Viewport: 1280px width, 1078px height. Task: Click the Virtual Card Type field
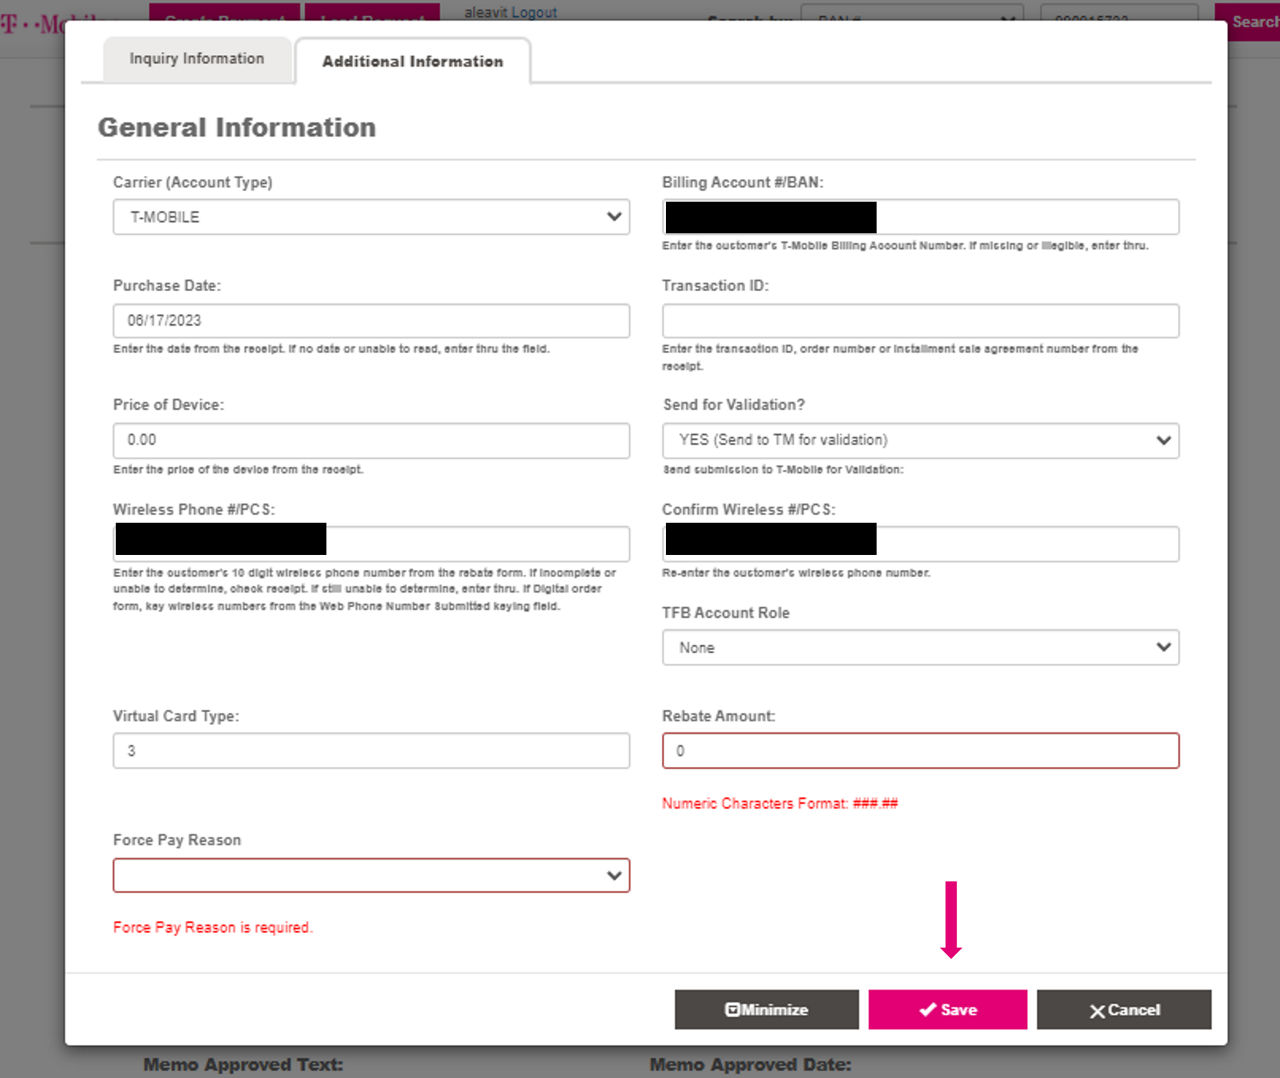[x=371, y=751]
